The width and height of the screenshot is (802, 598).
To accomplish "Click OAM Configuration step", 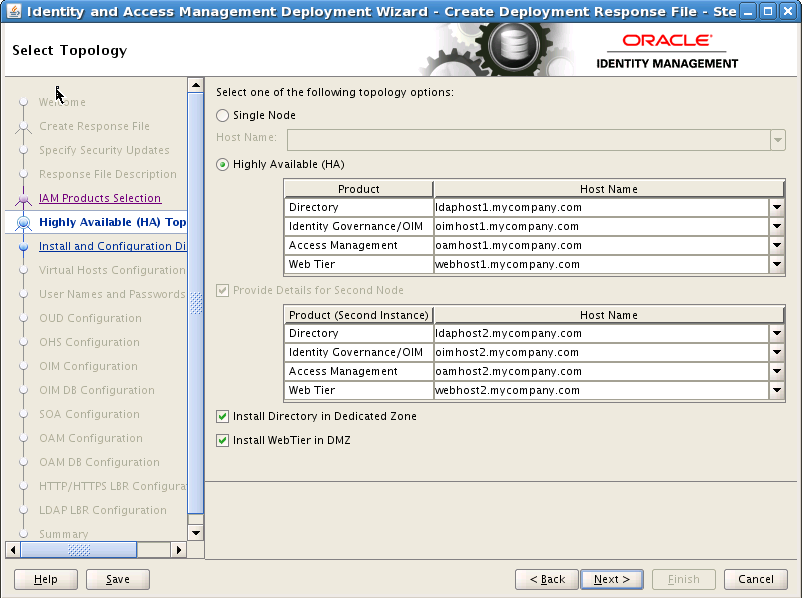I will [91, 439].
